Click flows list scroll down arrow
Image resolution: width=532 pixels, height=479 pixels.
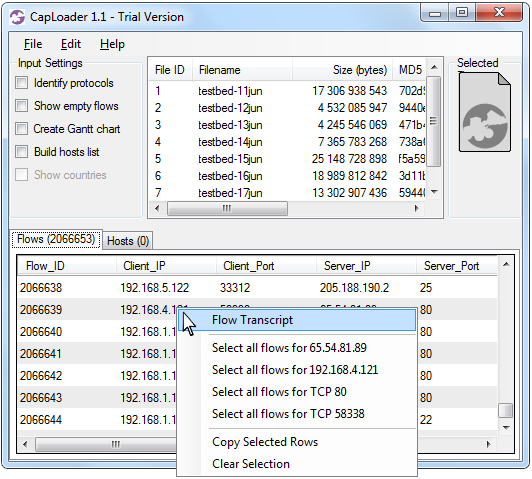tap(506, 427)
